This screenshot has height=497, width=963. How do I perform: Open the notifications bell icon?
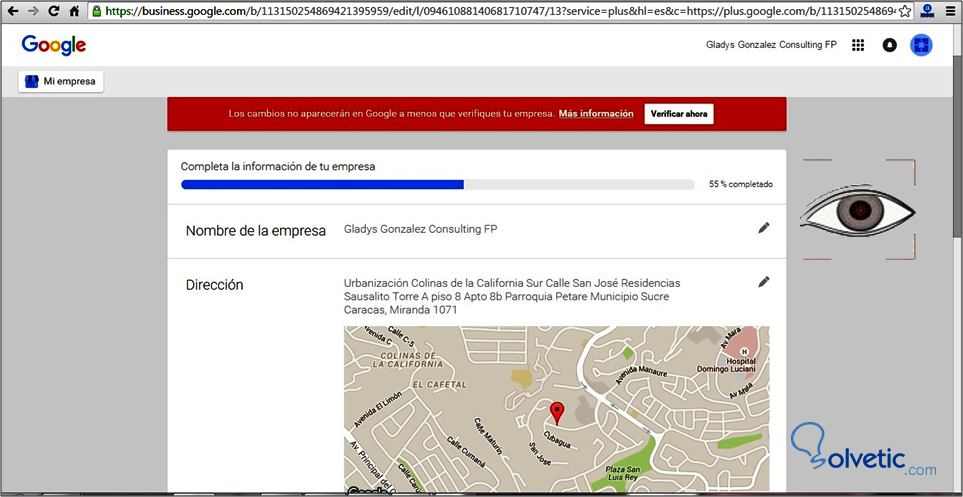[889, 45]
